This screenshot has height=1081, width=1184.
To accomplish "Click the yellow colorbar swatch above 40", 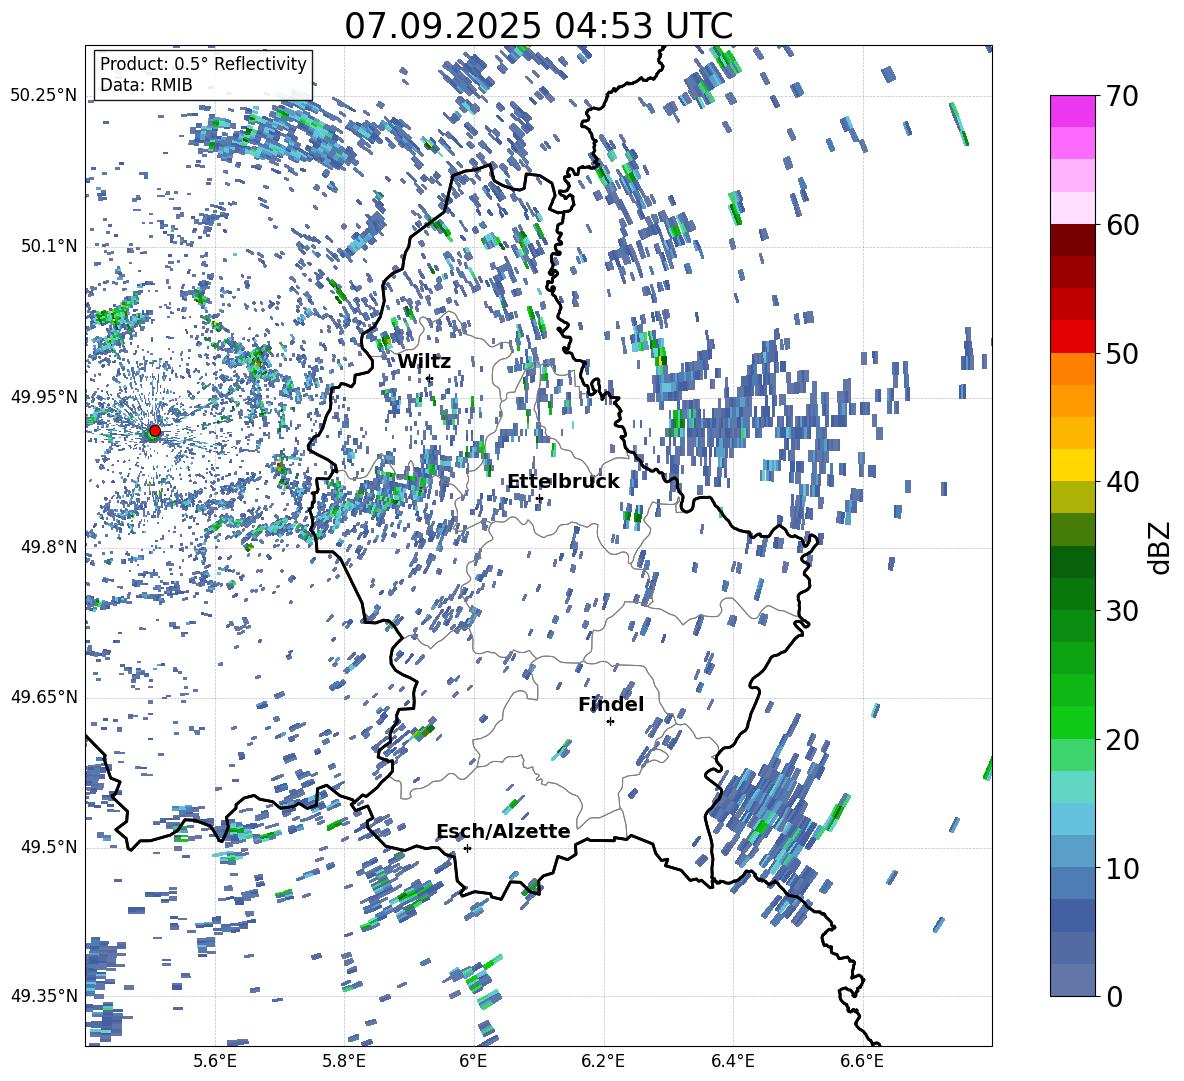I will [x=1073, y=465].
